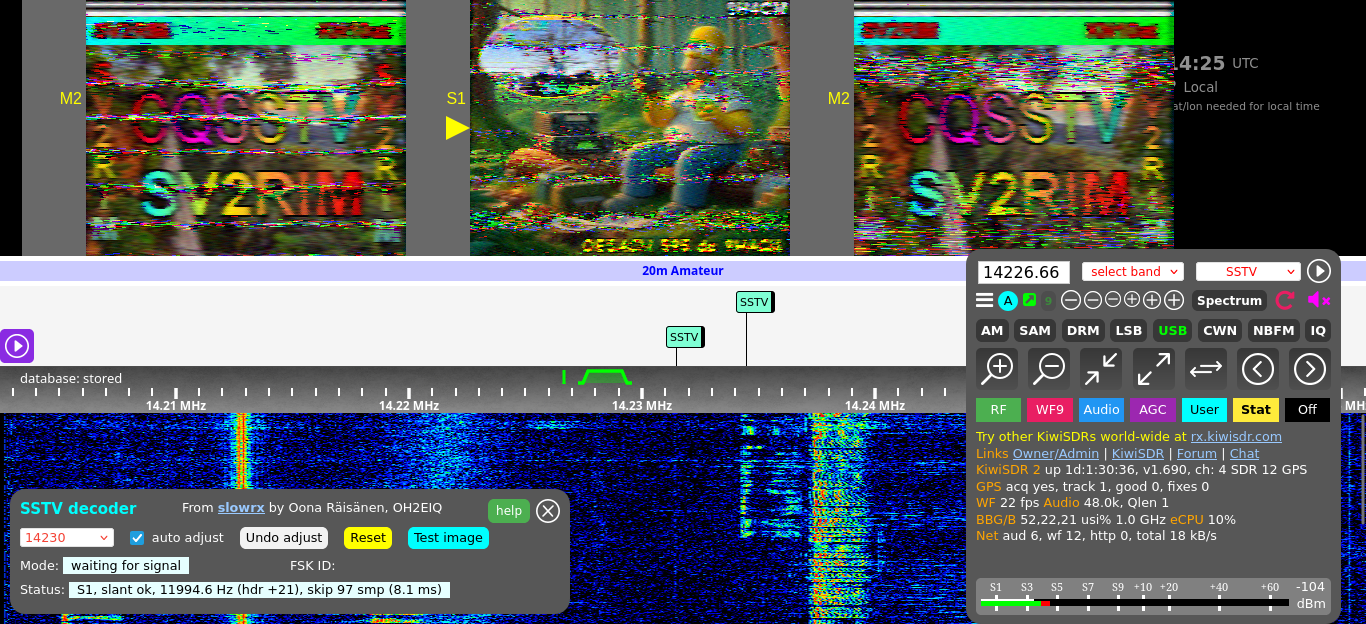Open the SSTV decoder help
Viewport: 1366px width, 624px height.
point(509,511)
